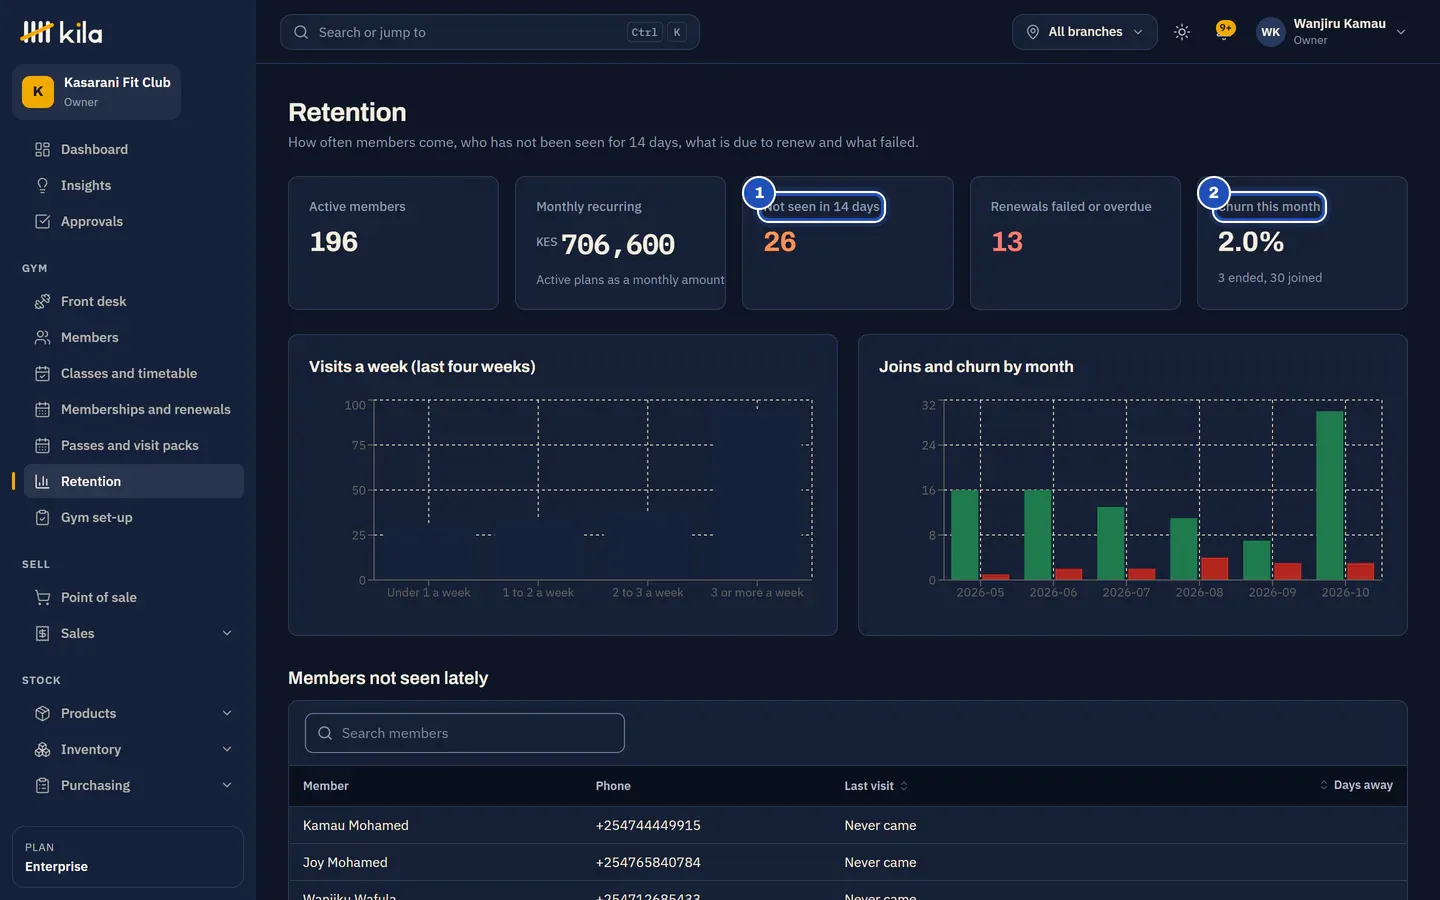
Task: Click the Insights lightbulb icon
Action: tap(42, 186)
